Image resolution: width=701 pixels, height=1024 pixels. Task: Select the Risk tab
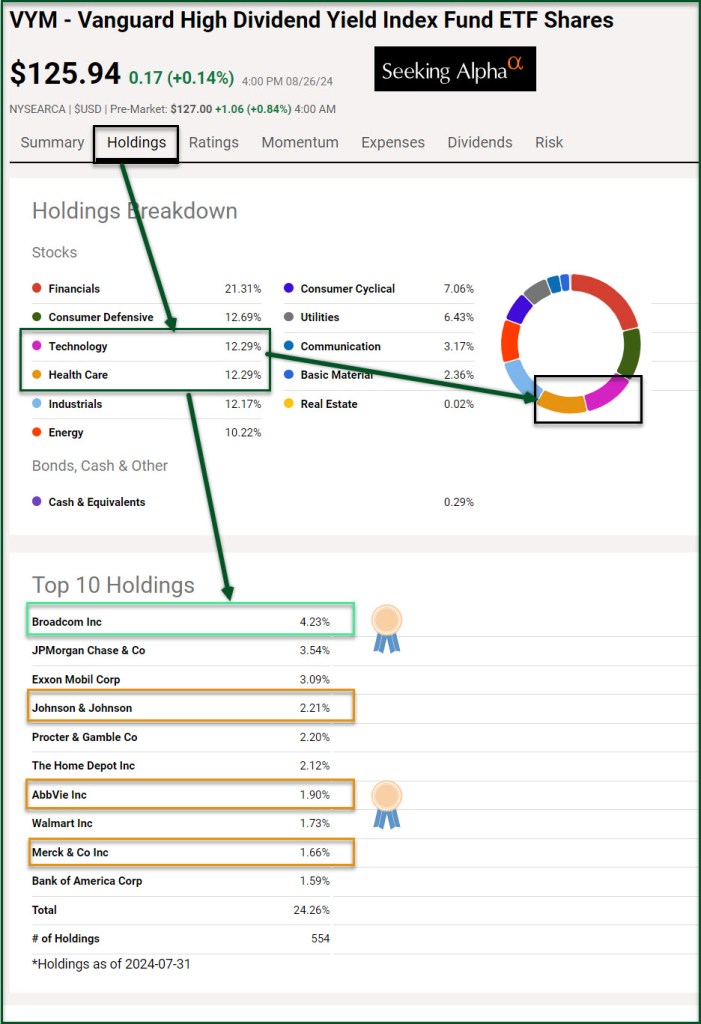coord(549,142)
